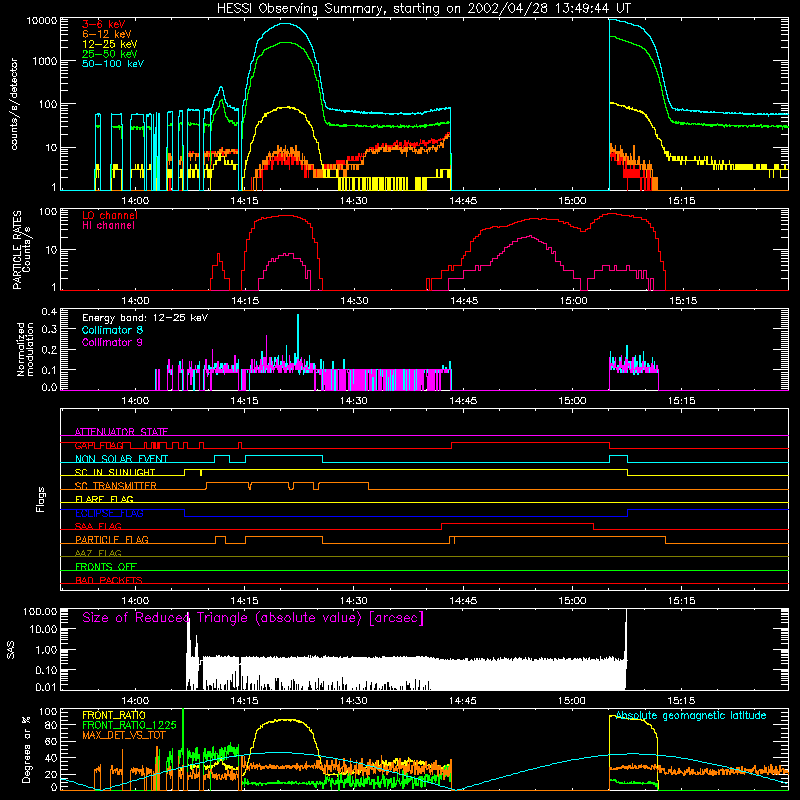Select the FRONT_RATIO legend label

(x=114, y=715)
